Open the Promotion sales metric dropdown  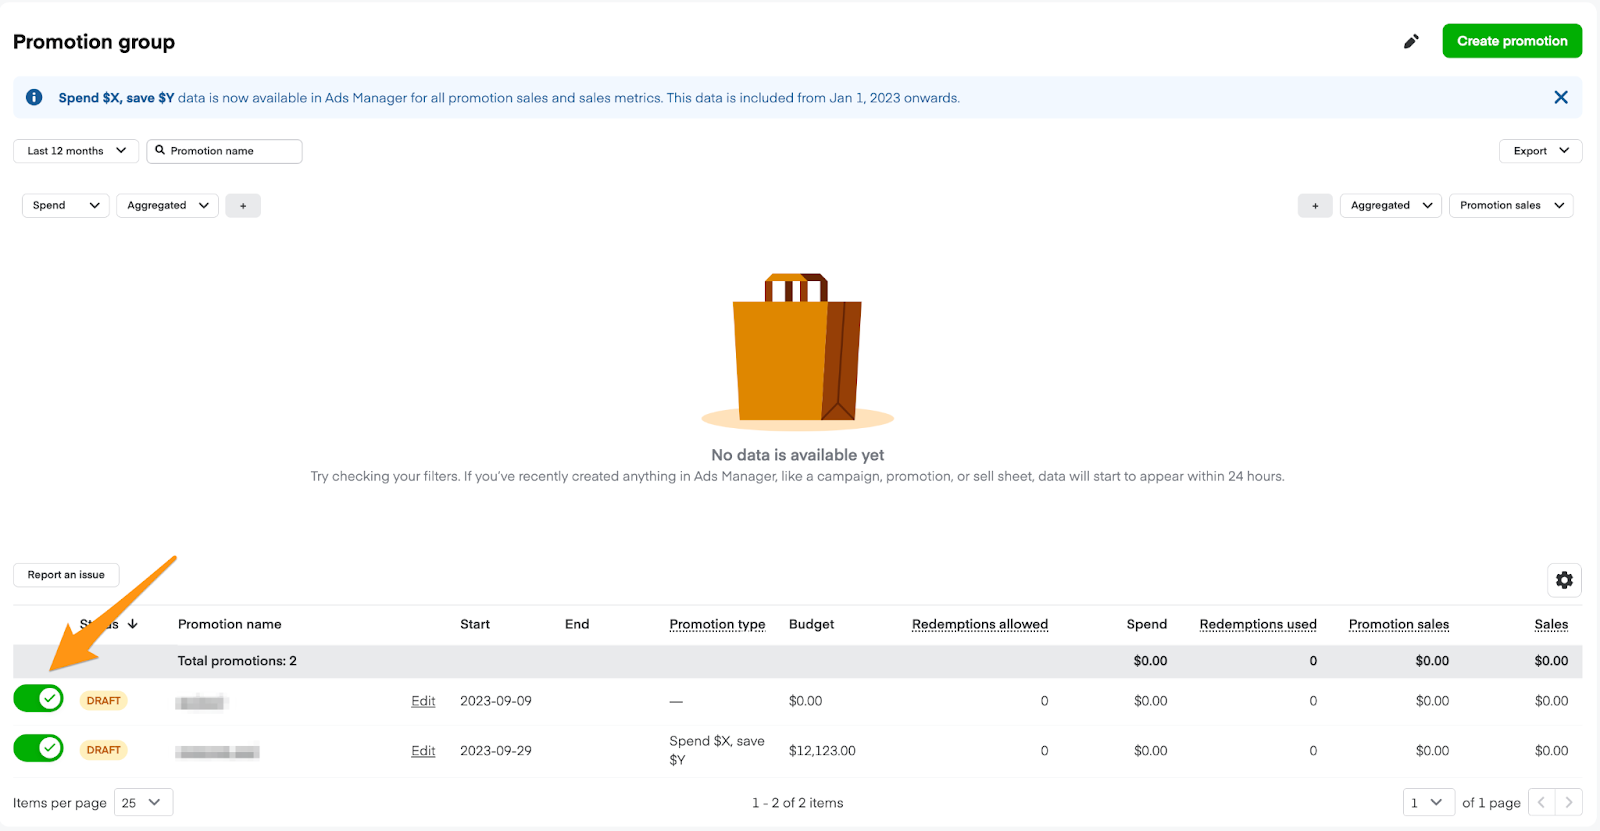[x=1510, y=206]
